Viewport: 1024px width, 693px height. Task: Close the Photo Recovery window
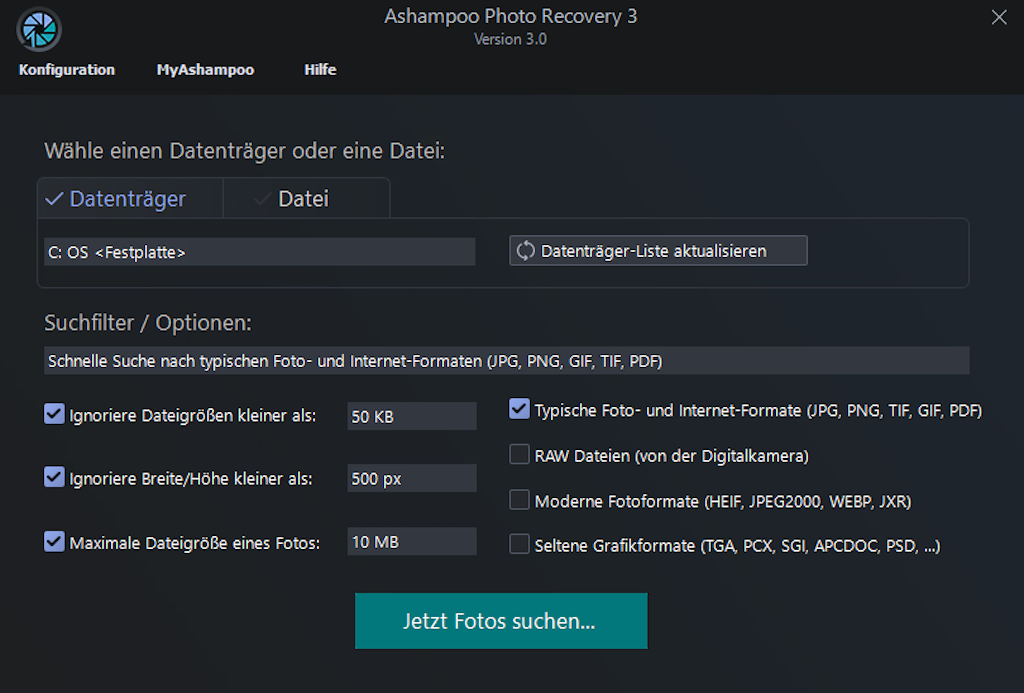(998, 17)
